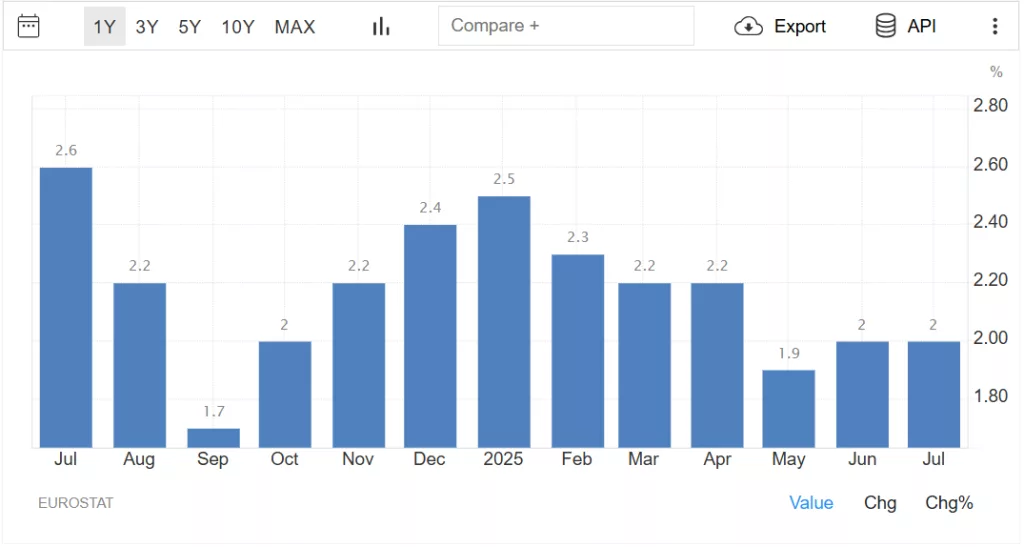Click the Feb bar labeled 2.3
This screenshot has width=1024, height=547.
(x=578, y=351)
